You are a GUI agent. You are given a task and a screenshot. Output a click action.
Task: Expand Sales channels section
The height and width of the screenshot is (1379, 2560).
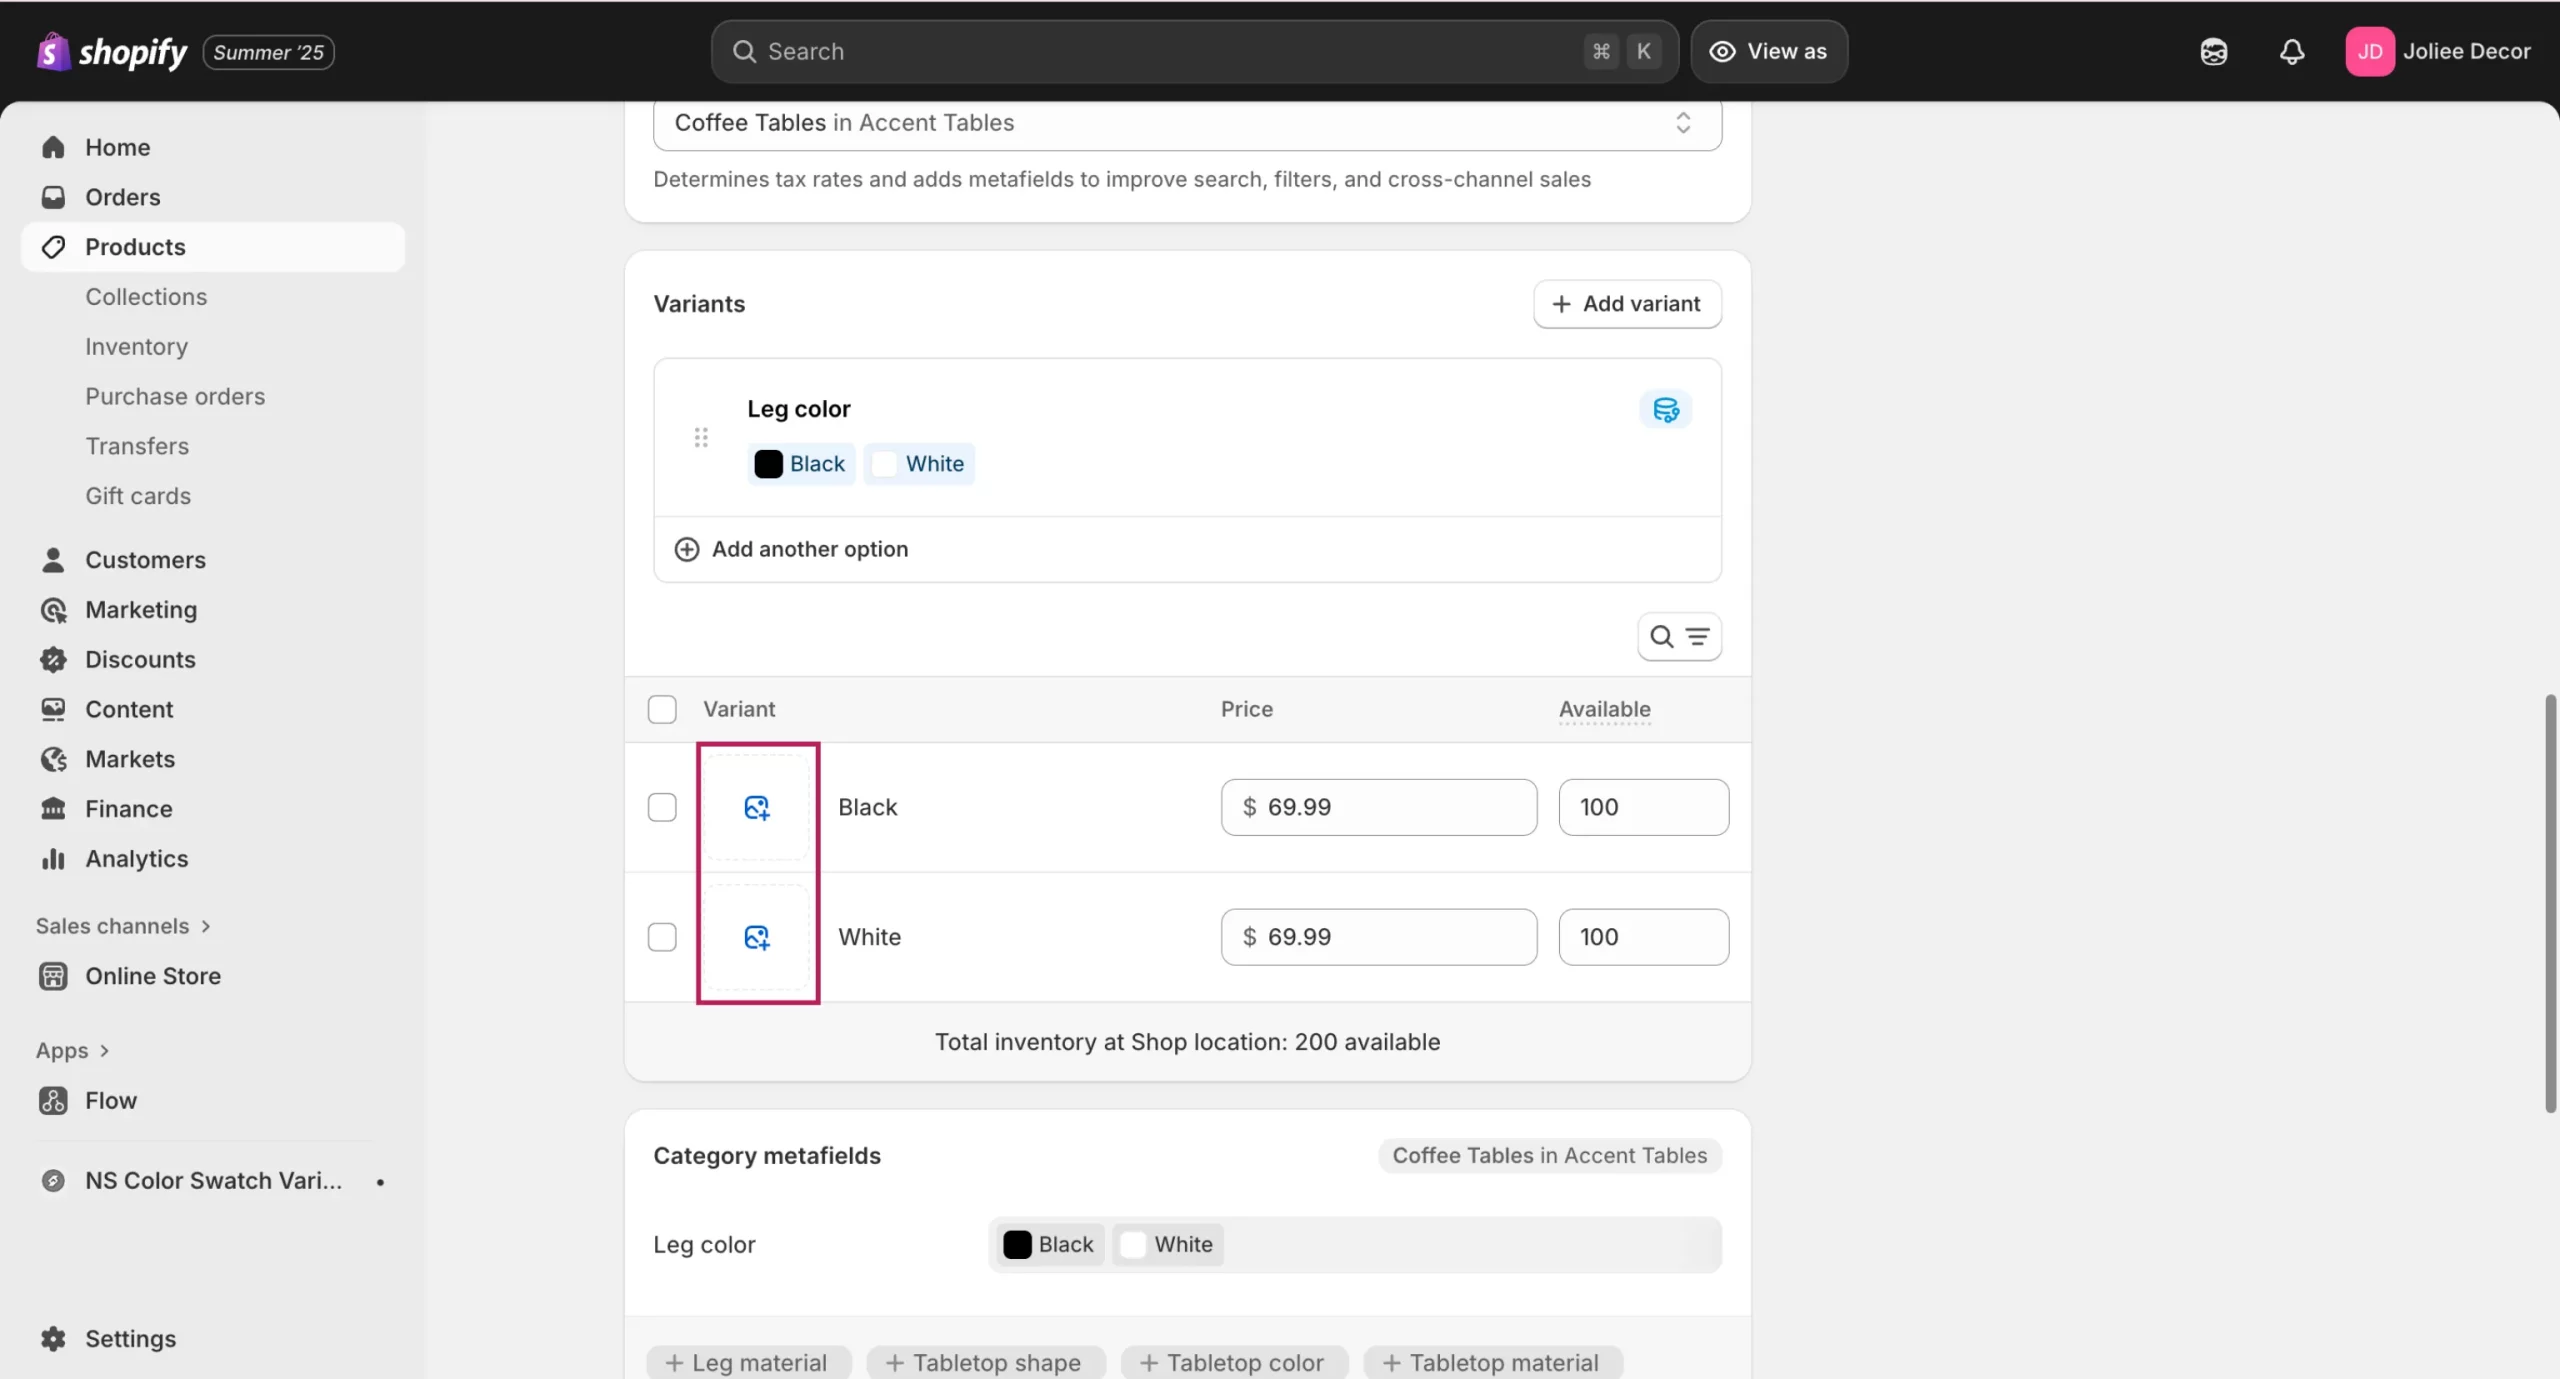[x=124, y=926]
